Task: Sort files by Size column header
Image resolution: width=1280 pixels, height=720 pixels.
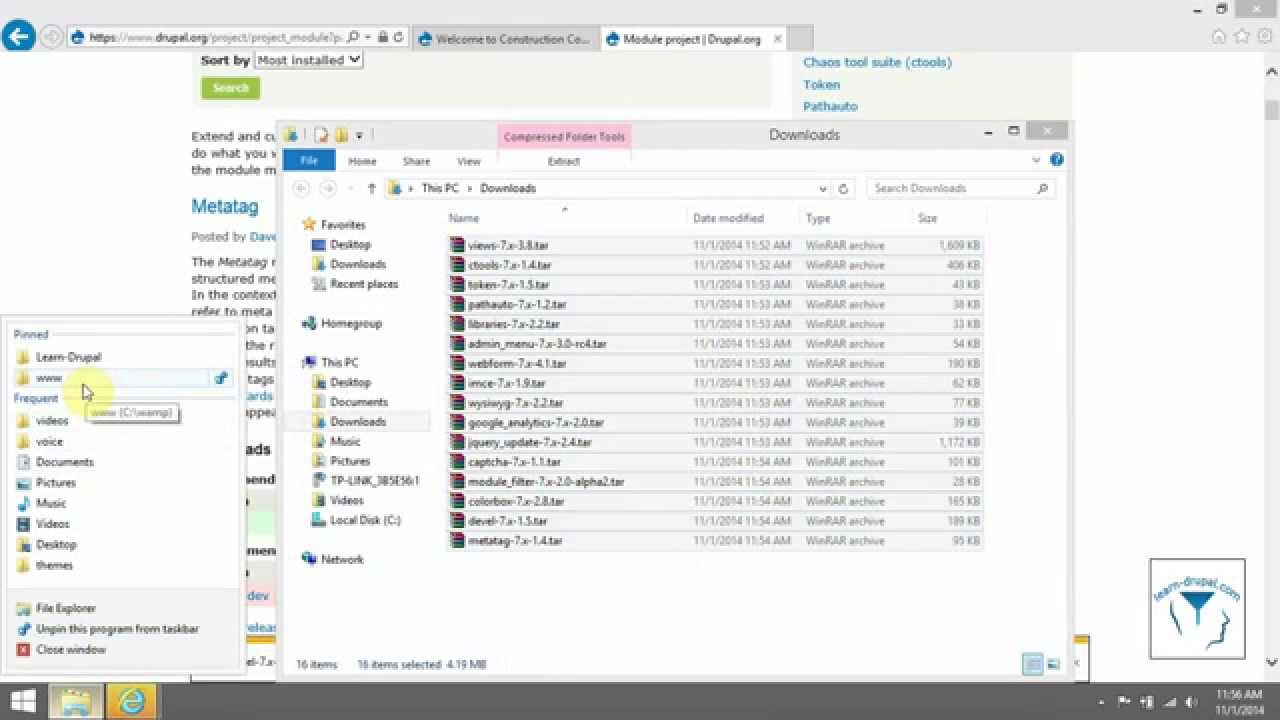Action: pyautogui.click(x=927, y=218)
